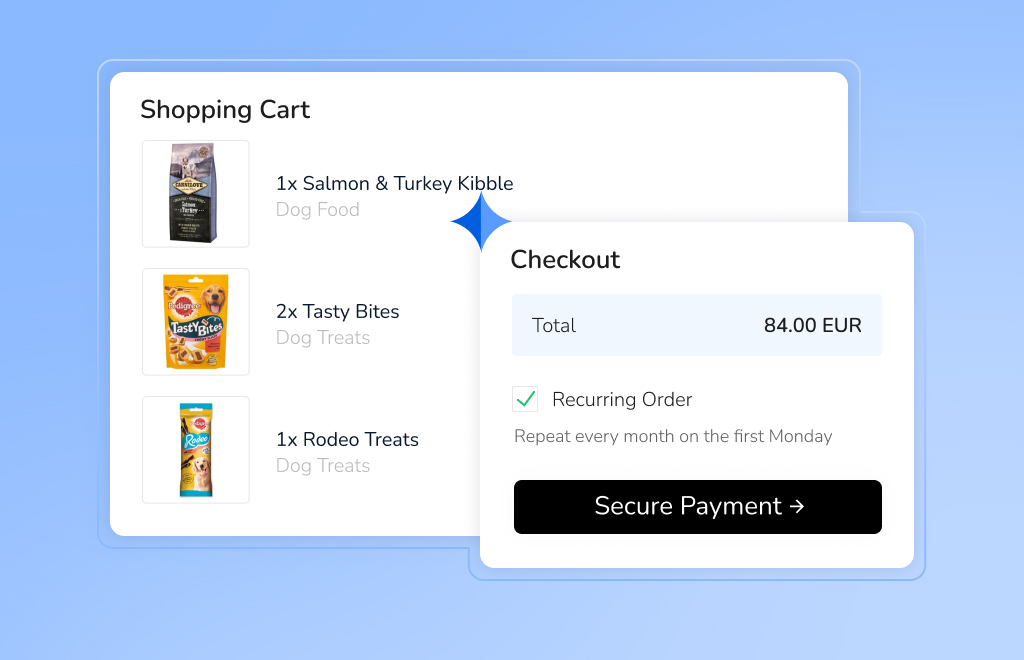The height and width of the screenshot is (660, 1024).
Task: Open the Salmon & Turkey Kibble product image
Action: (196, 194)
